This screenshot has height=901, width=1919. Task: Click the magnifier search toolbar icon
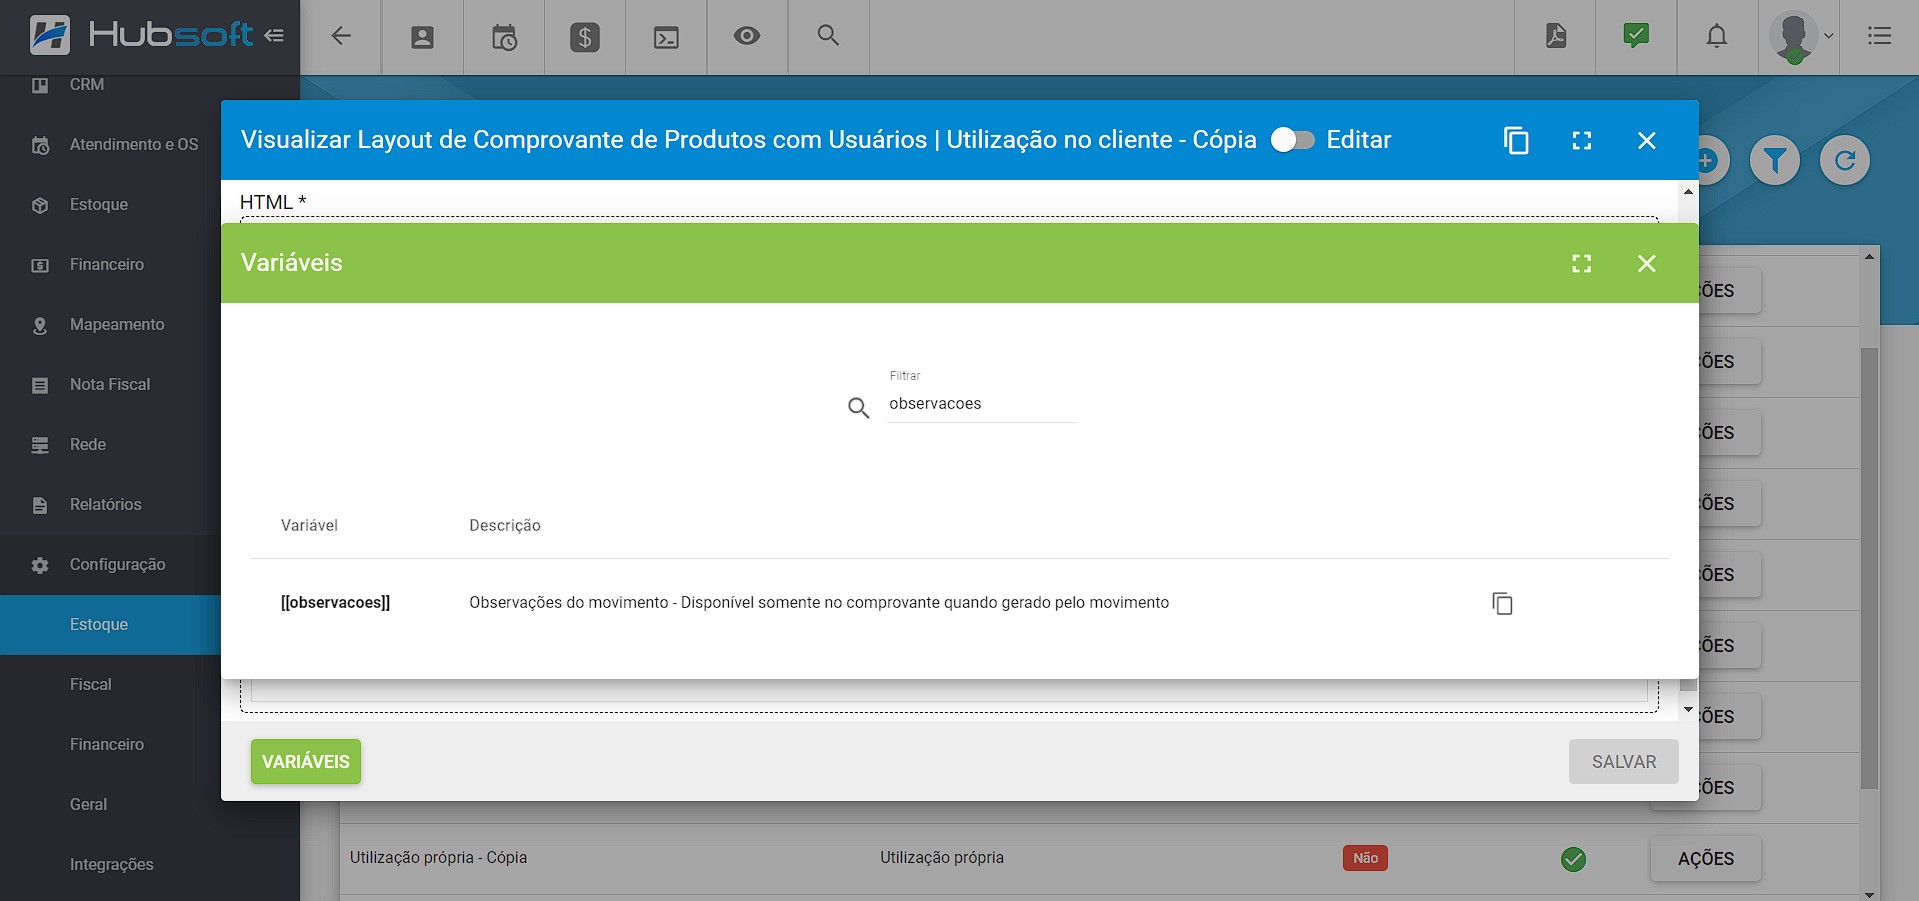(828, 36)
